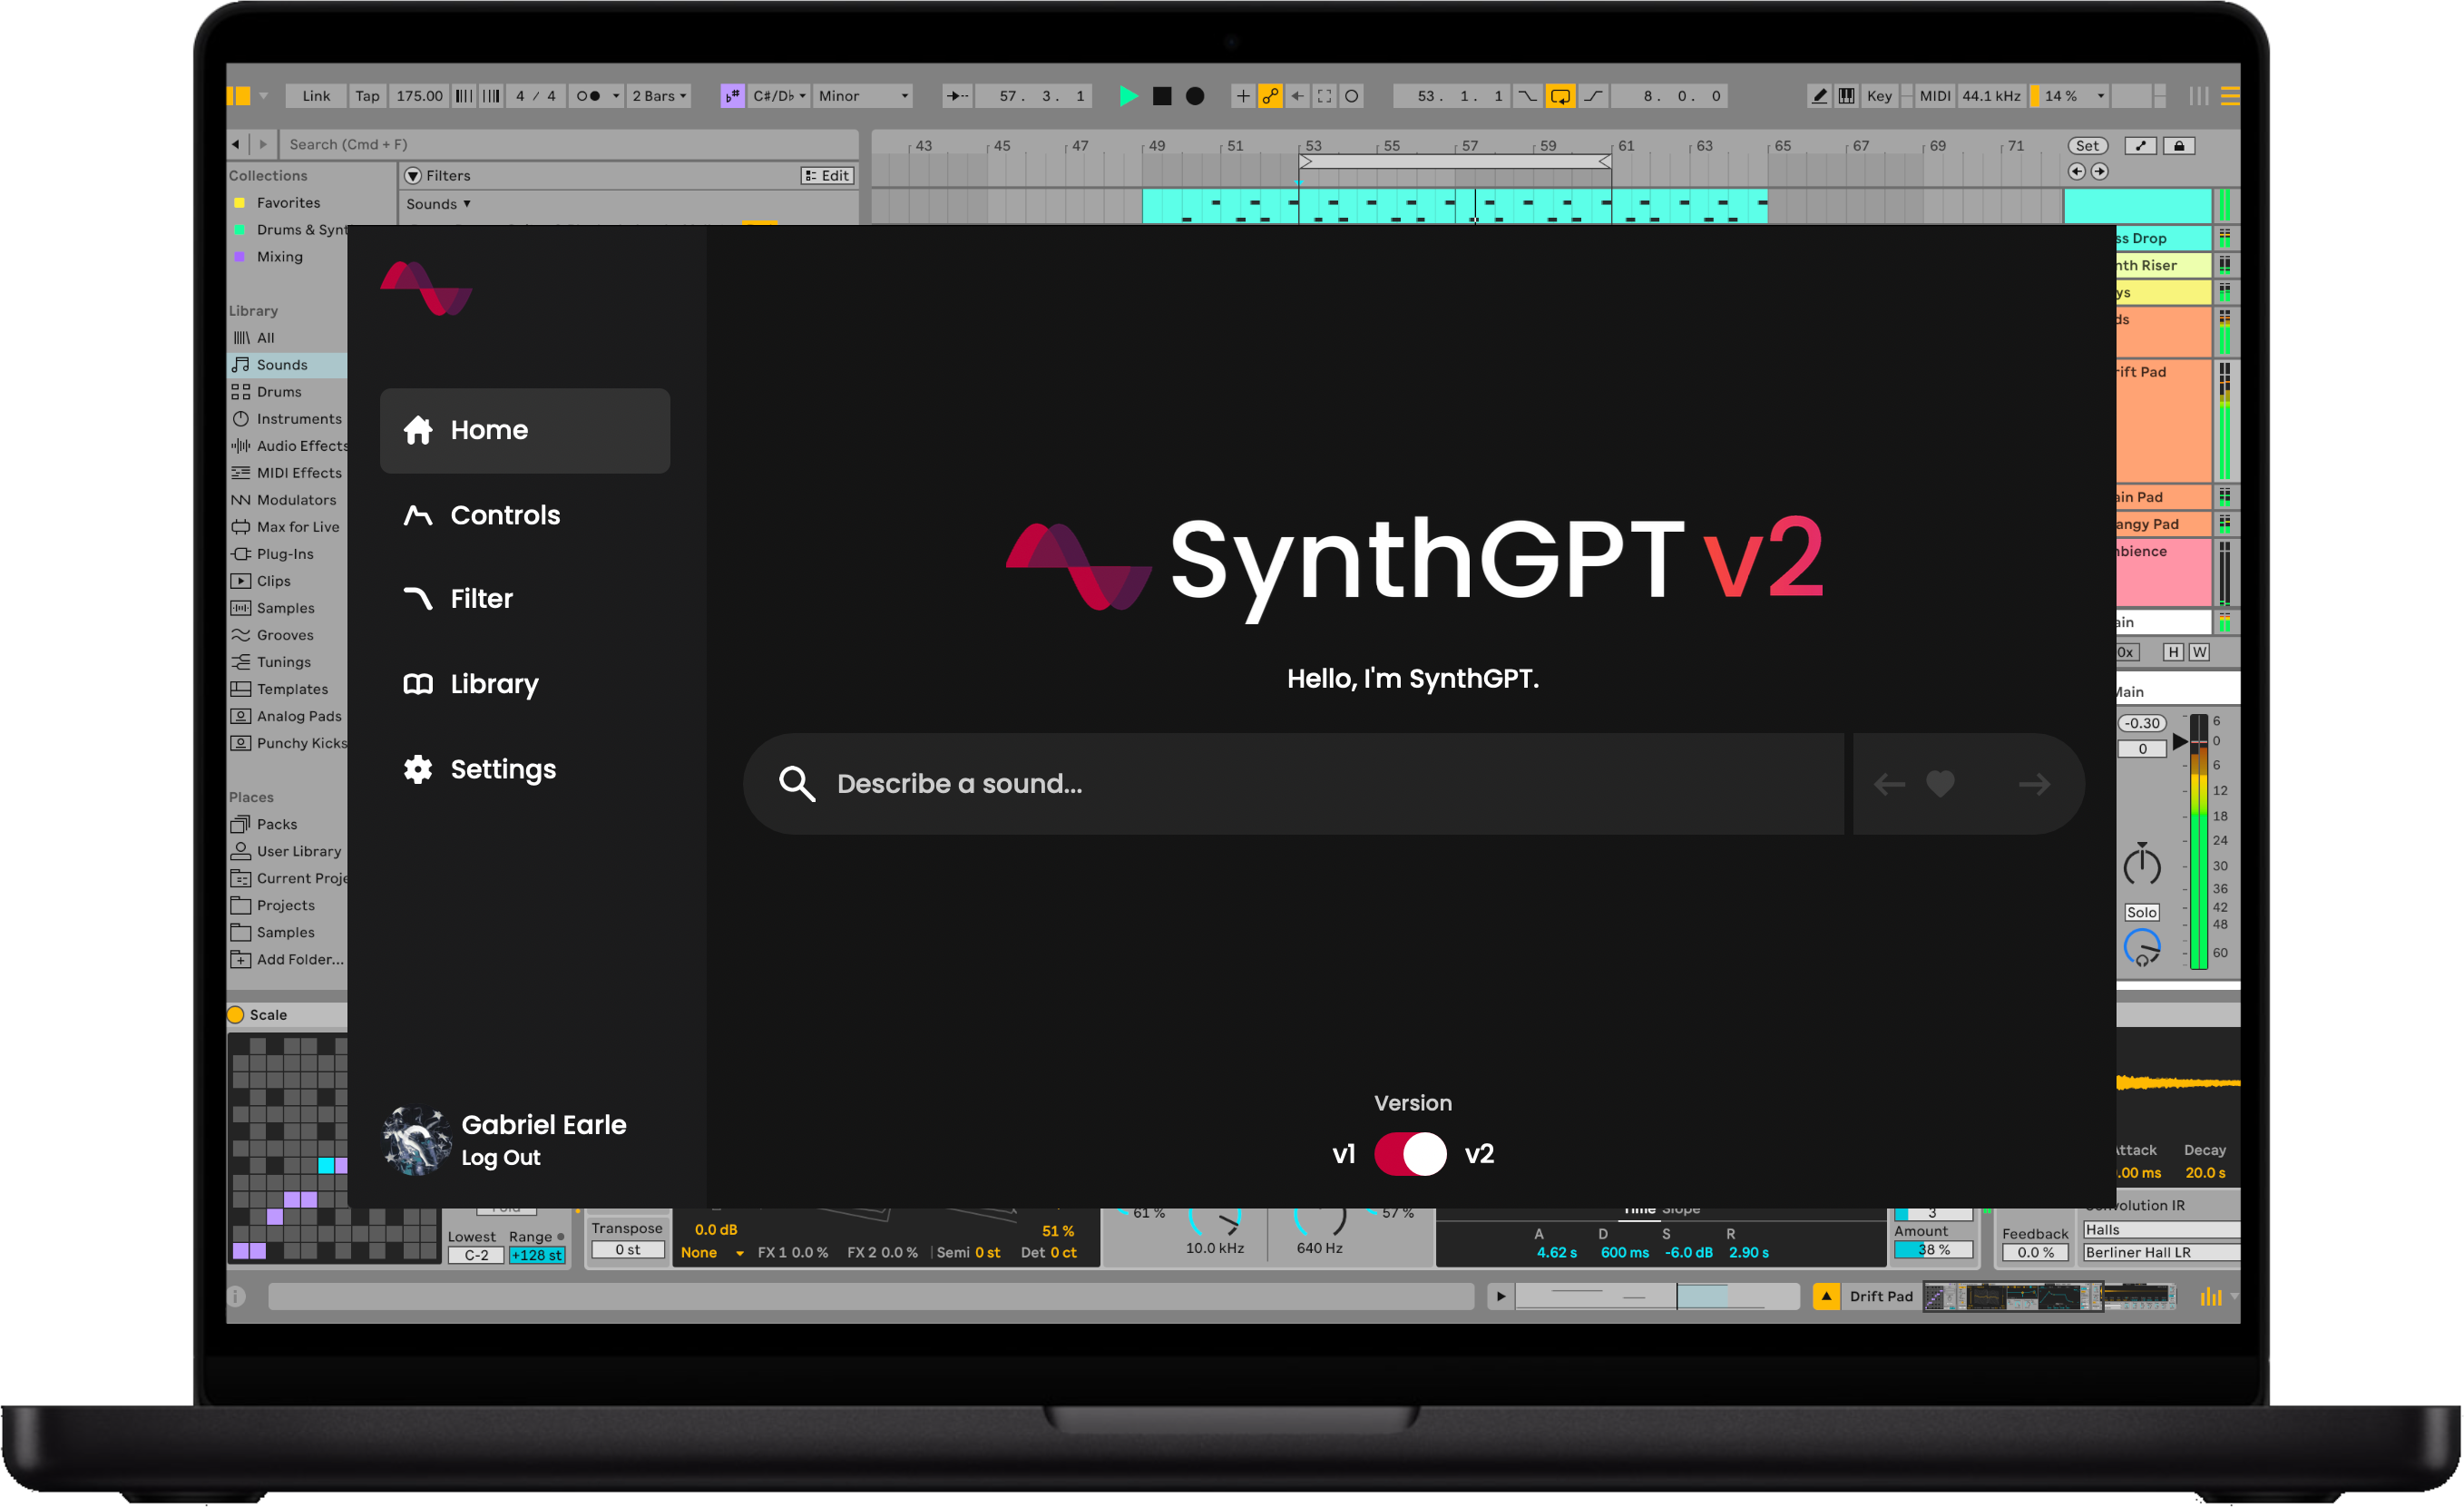Toggle the purple scale mode button

pos(732,96)
